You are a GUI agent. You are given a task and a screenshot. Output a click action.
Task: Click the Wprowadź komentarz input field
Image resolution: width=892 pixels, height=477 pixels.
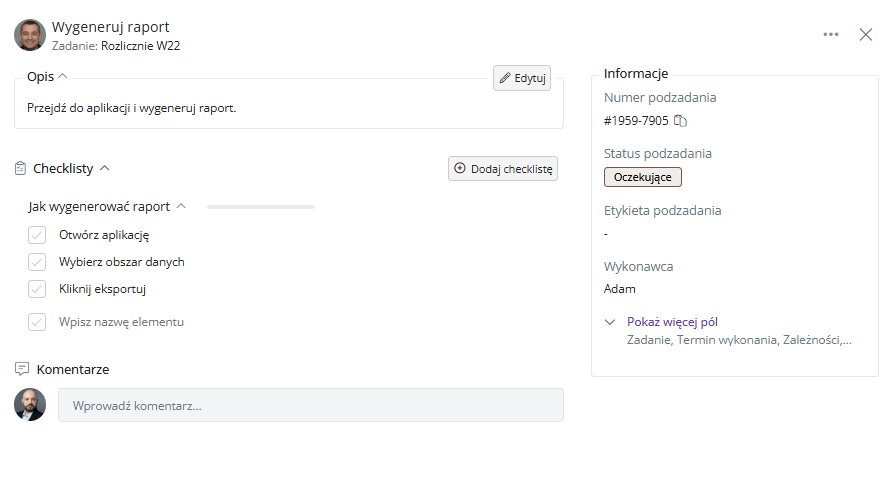pyautogui.click(x=311, y=405)
